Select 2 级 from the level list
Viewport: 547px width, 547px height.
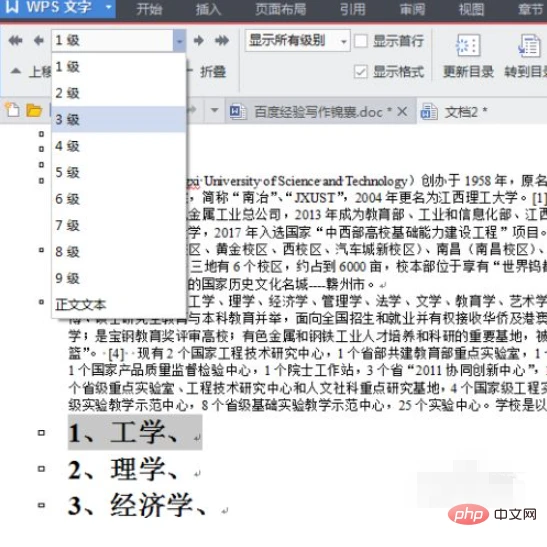tap(119, 93)
